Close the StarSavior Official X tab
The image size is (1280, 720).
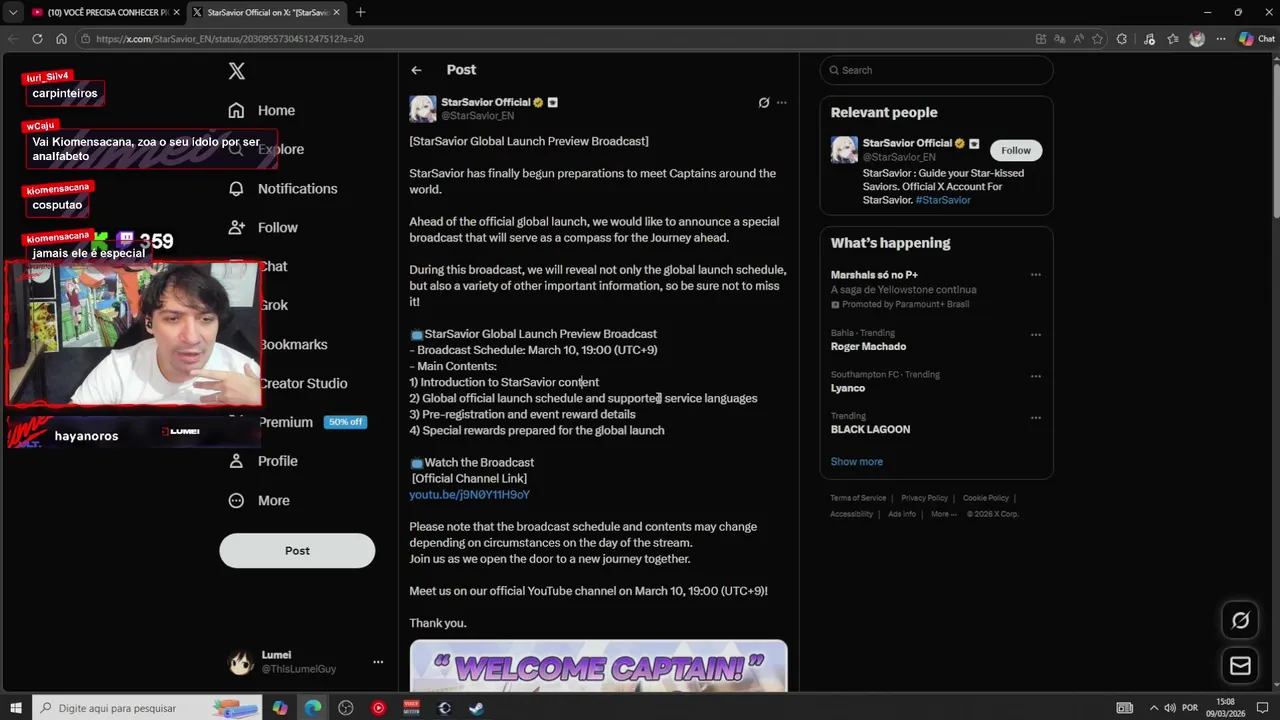click(x=335, y=12)
